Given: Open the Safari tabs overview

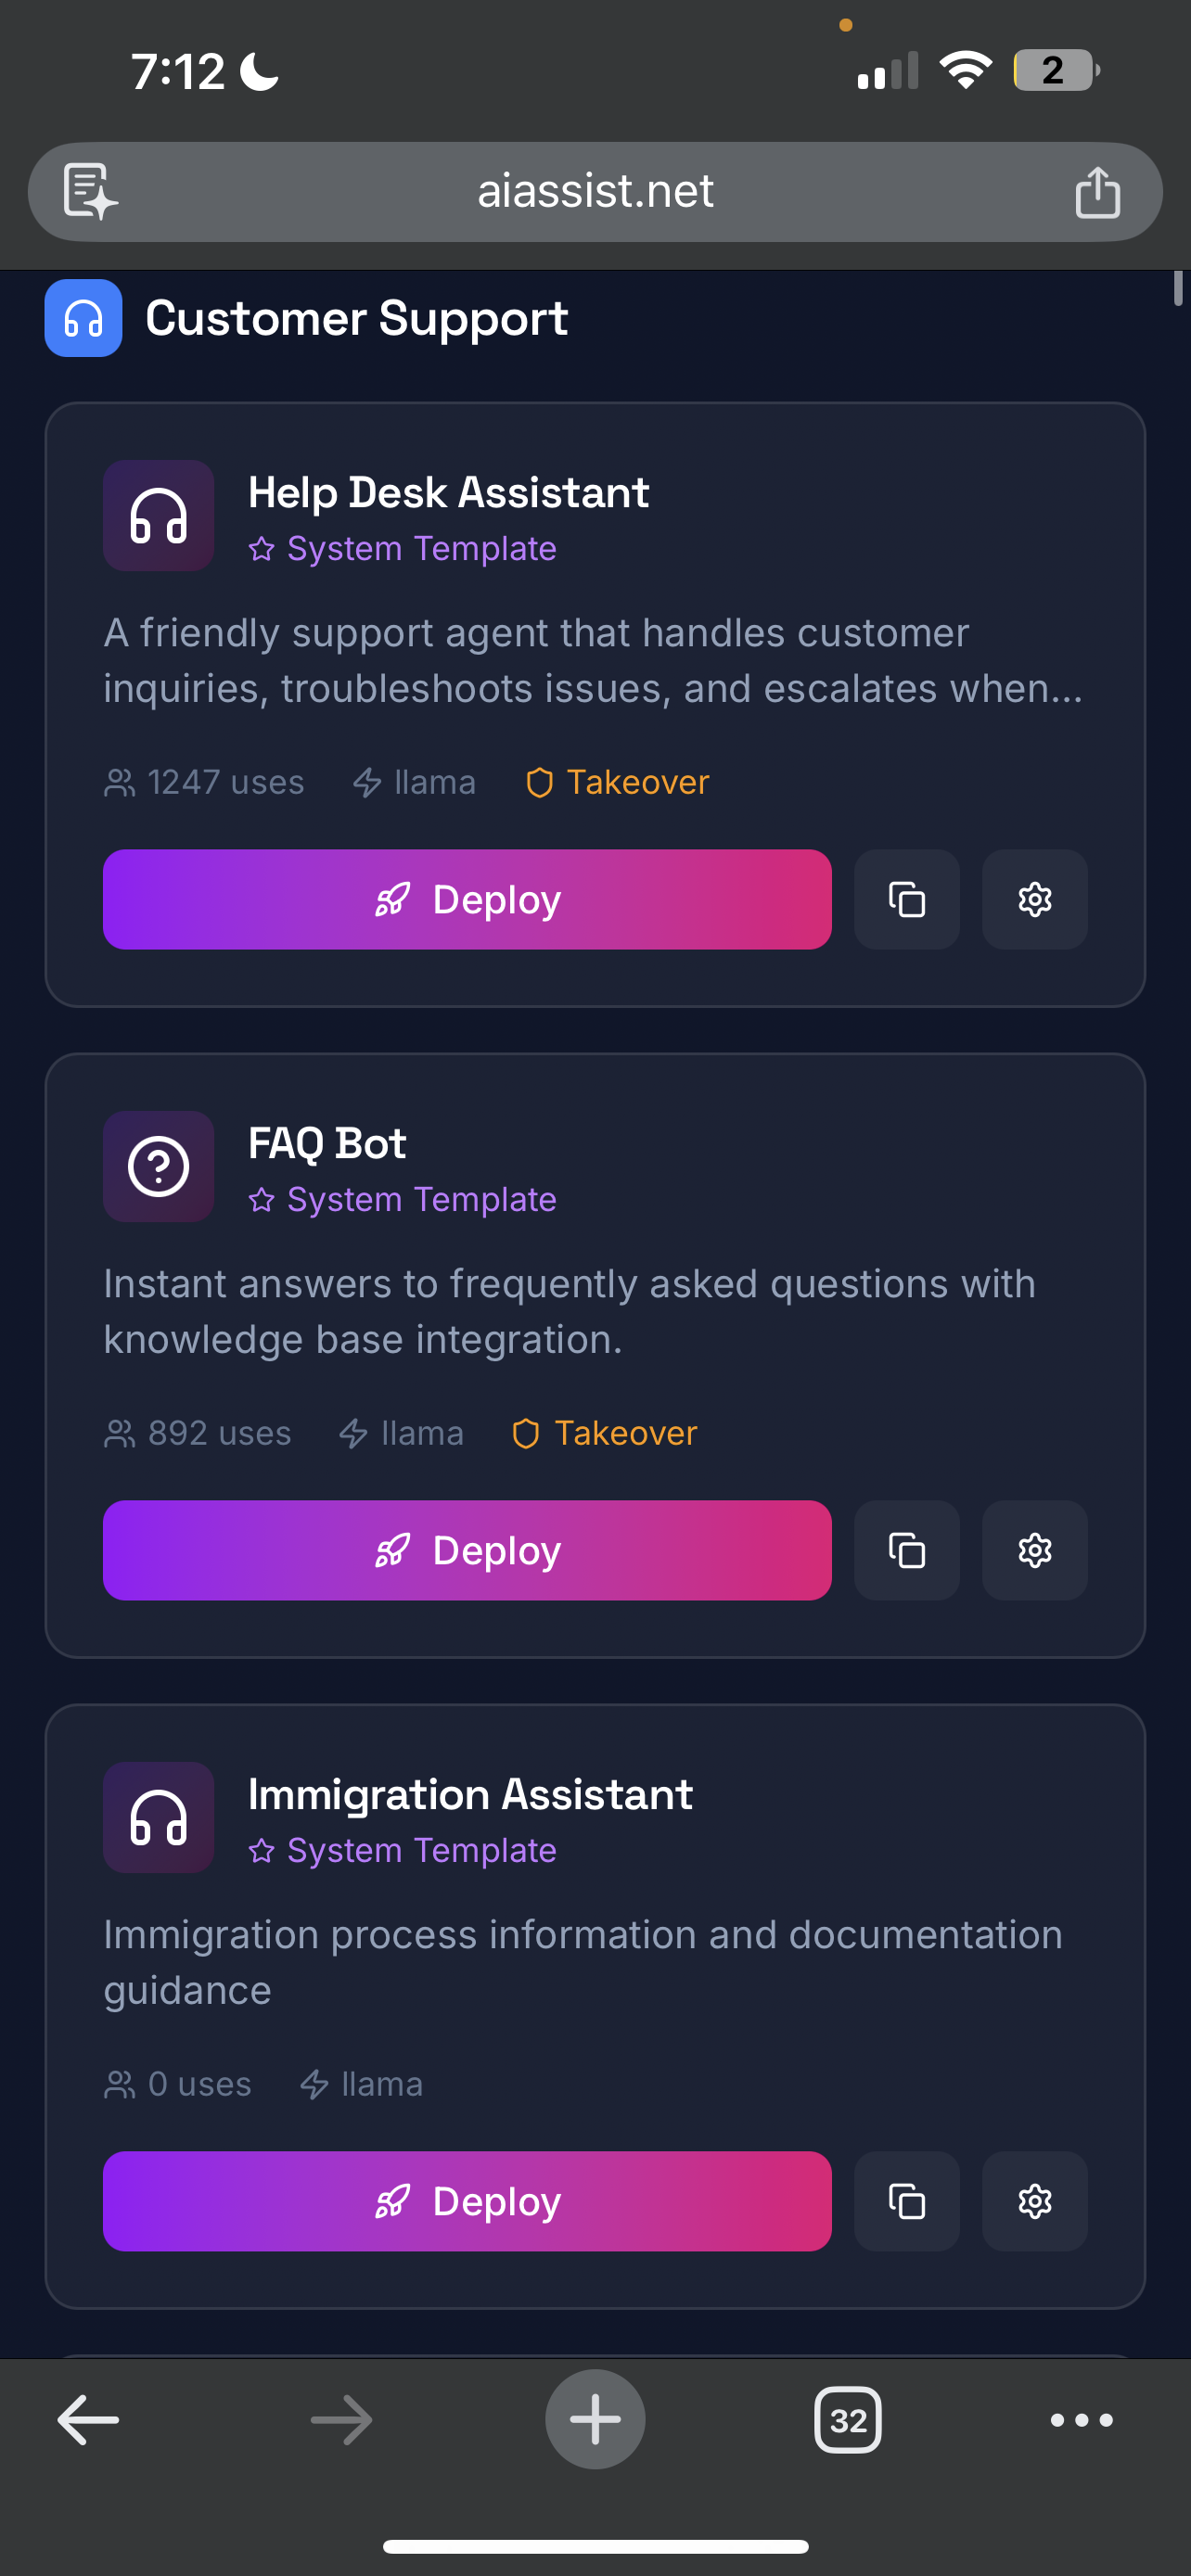Looking at the screenshot, I should tap(847, 2419).
